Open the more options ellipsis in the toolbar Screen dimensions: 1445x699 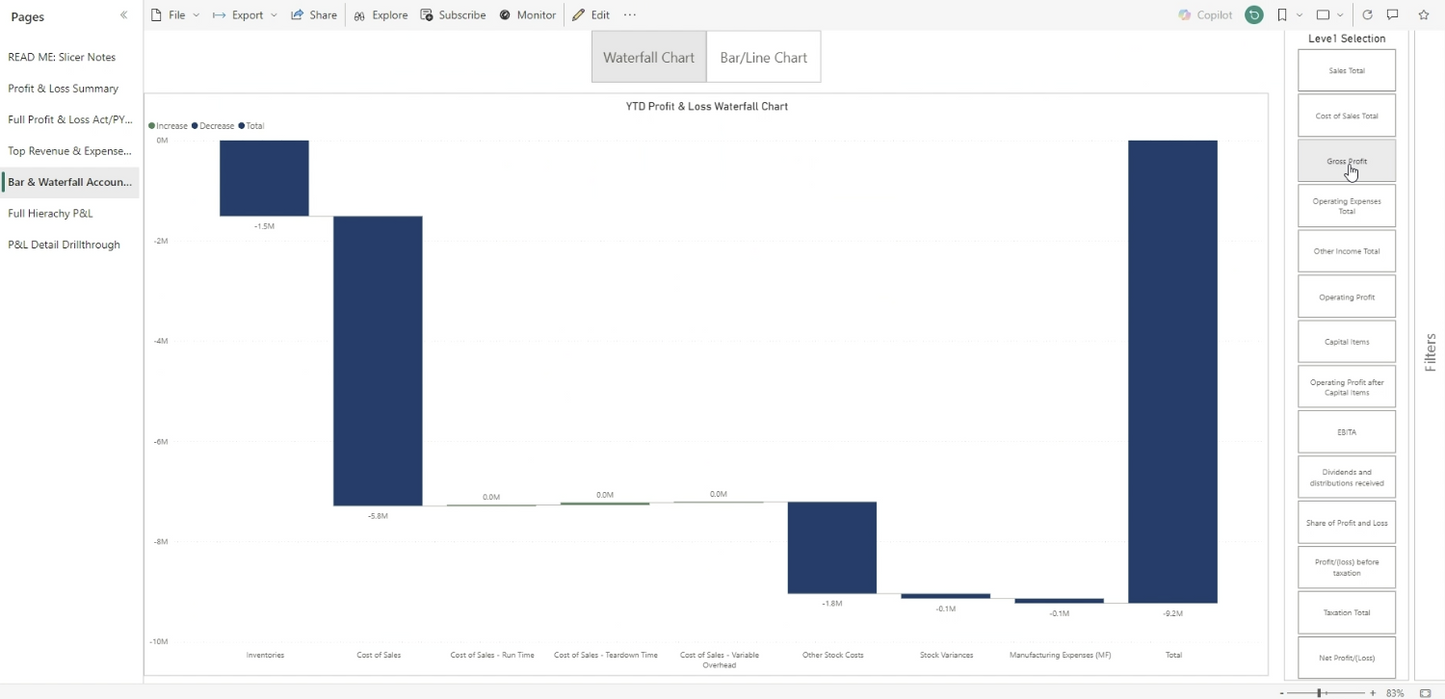(x=630, y=15)
